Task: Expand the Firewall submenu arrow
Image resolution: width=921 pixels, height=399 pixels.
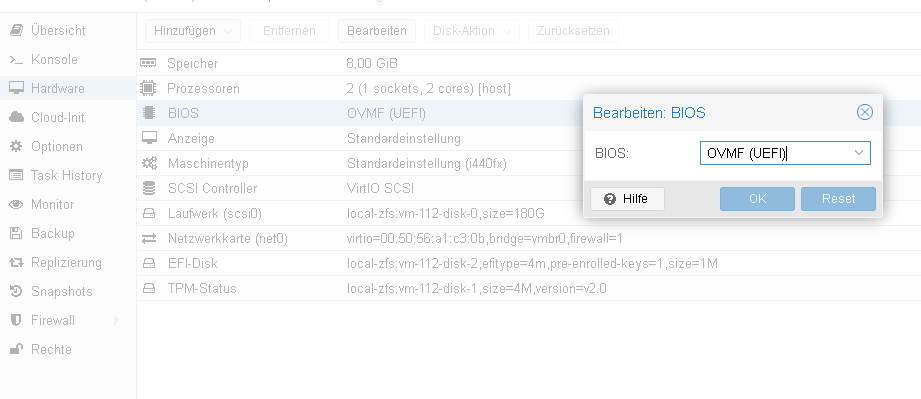Action: click(x=116, y=320)
